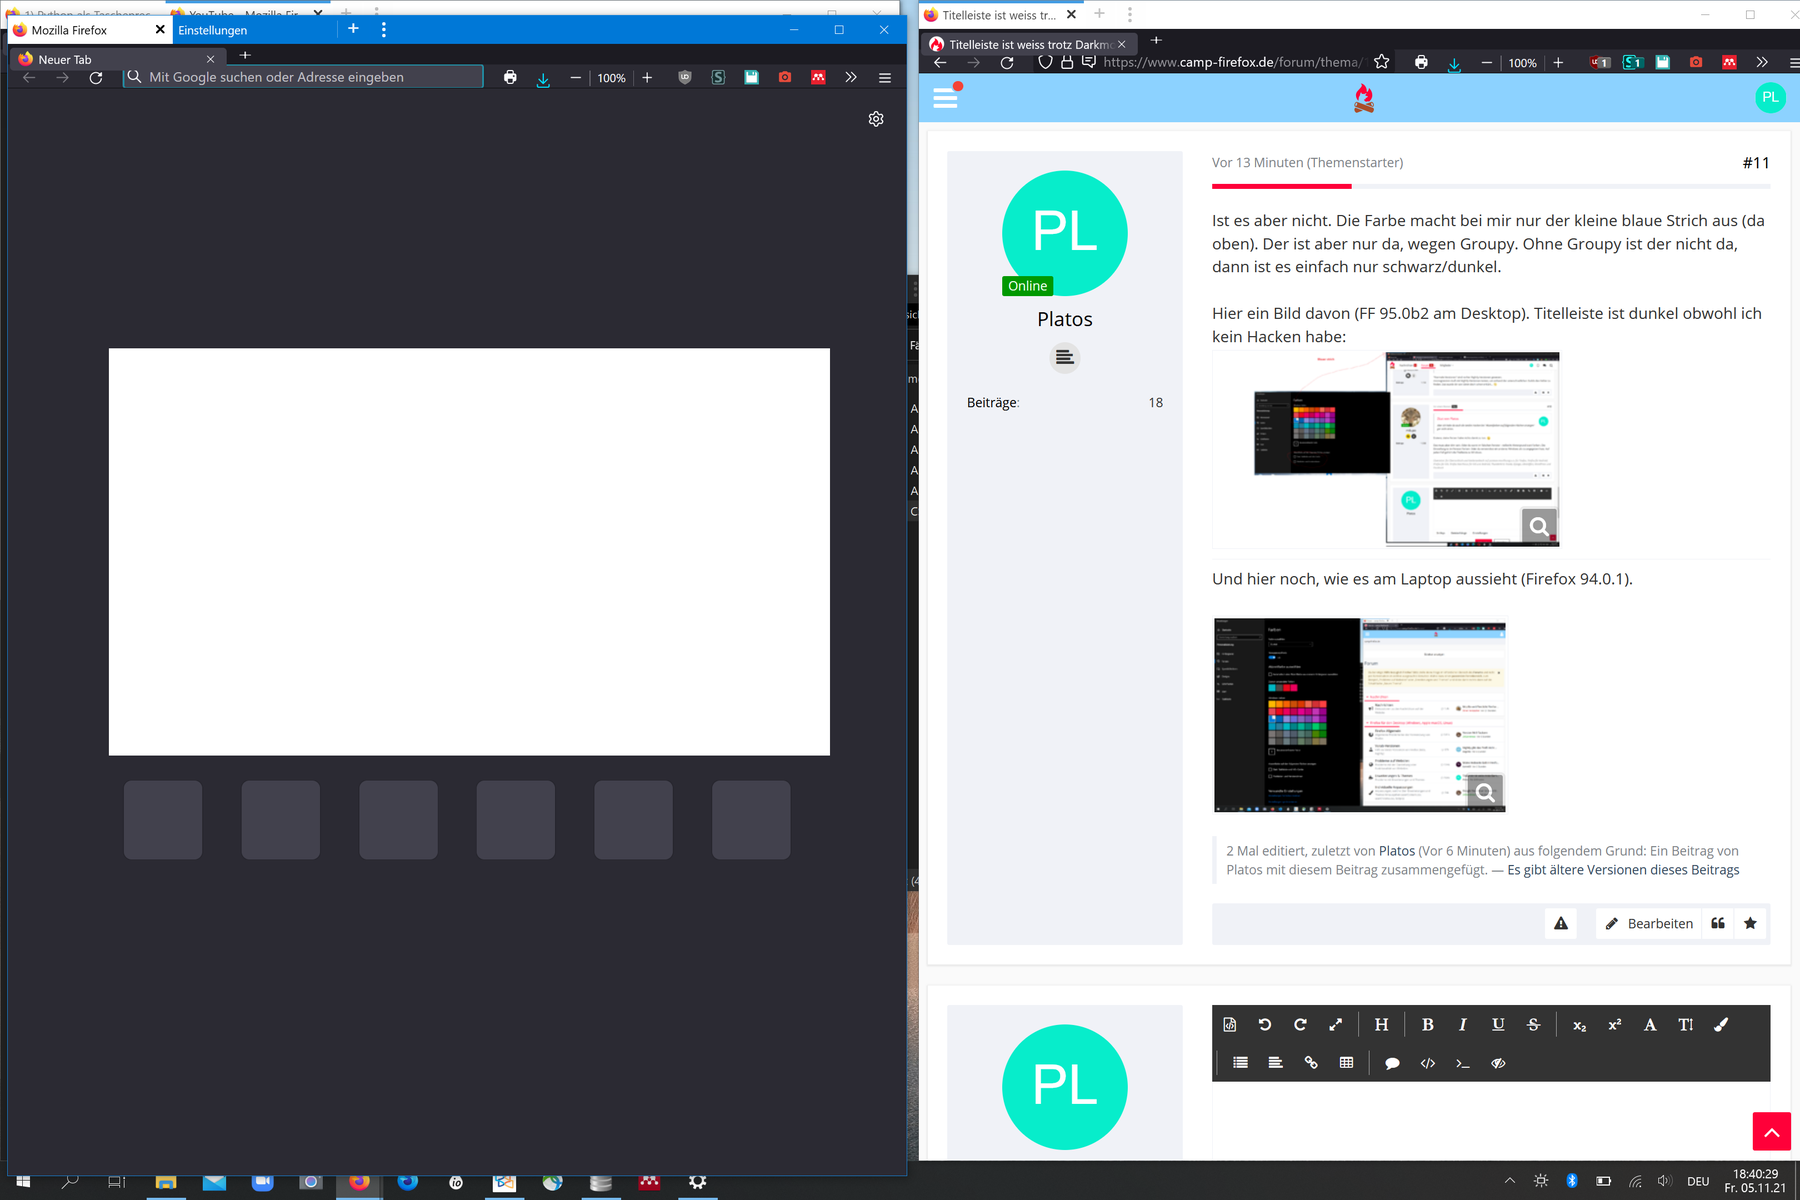The height and width of the screenshot is (1200, 1800).
Task: Insert a quote with the speech bubble icon
Action: 1392,1063
